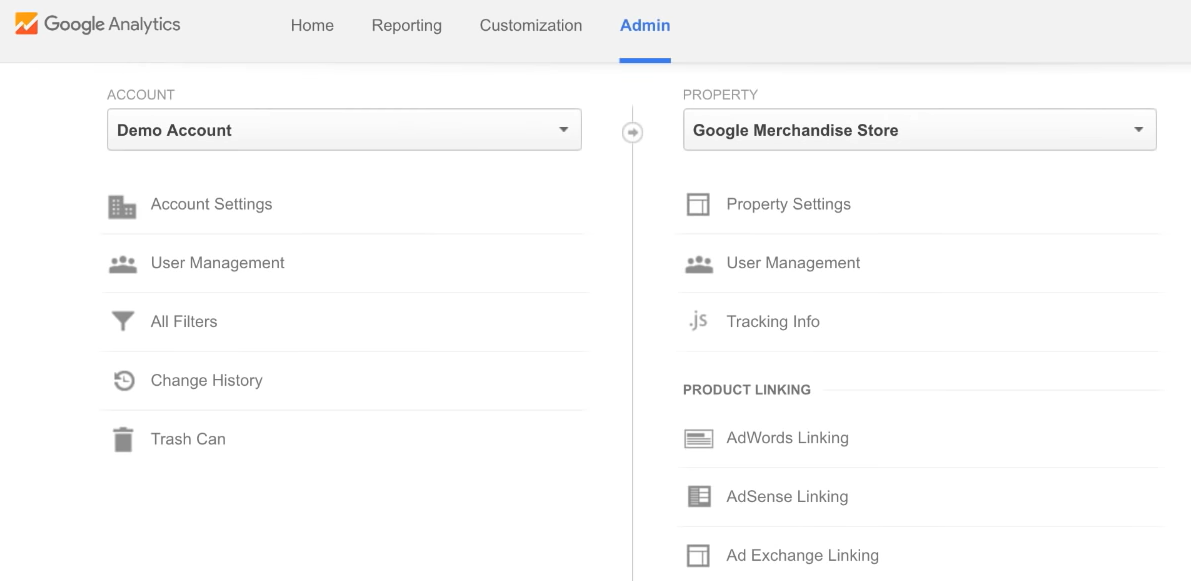Click the Change History clock icon

coord(124,380)
